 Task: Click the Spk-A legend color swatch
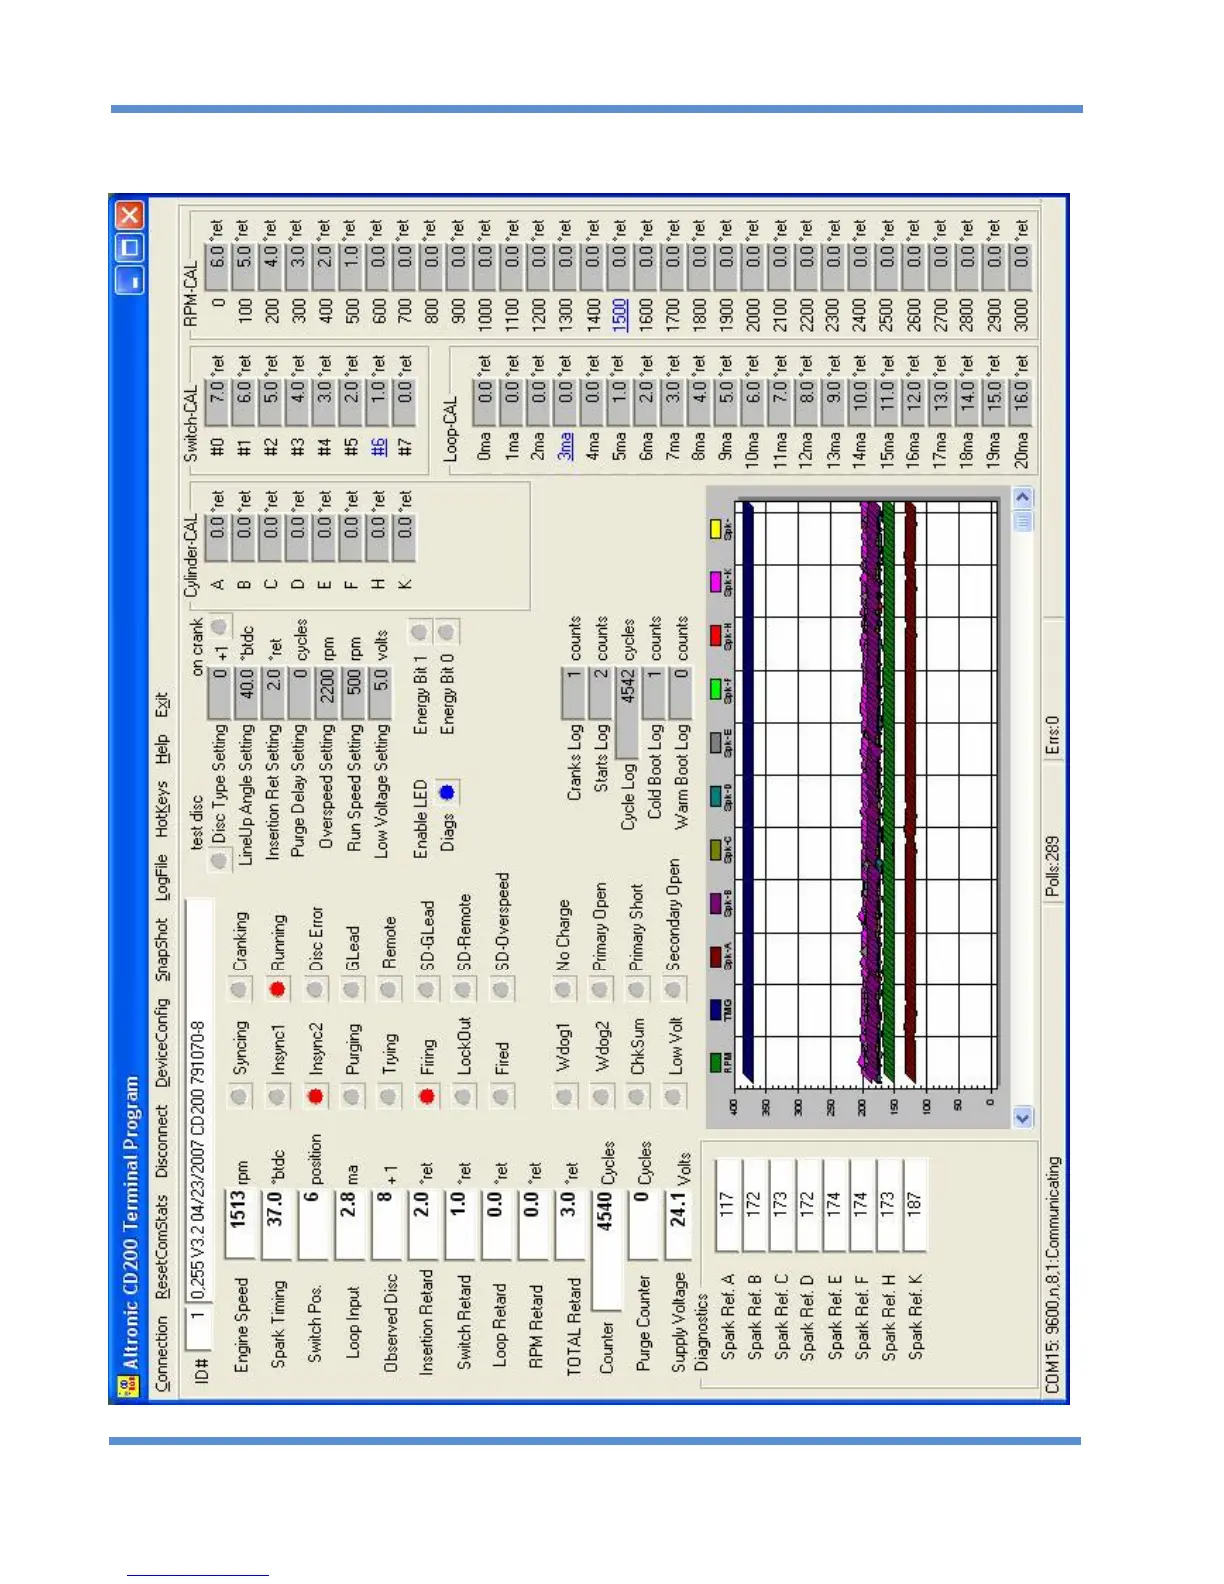(x=716, y=957)
